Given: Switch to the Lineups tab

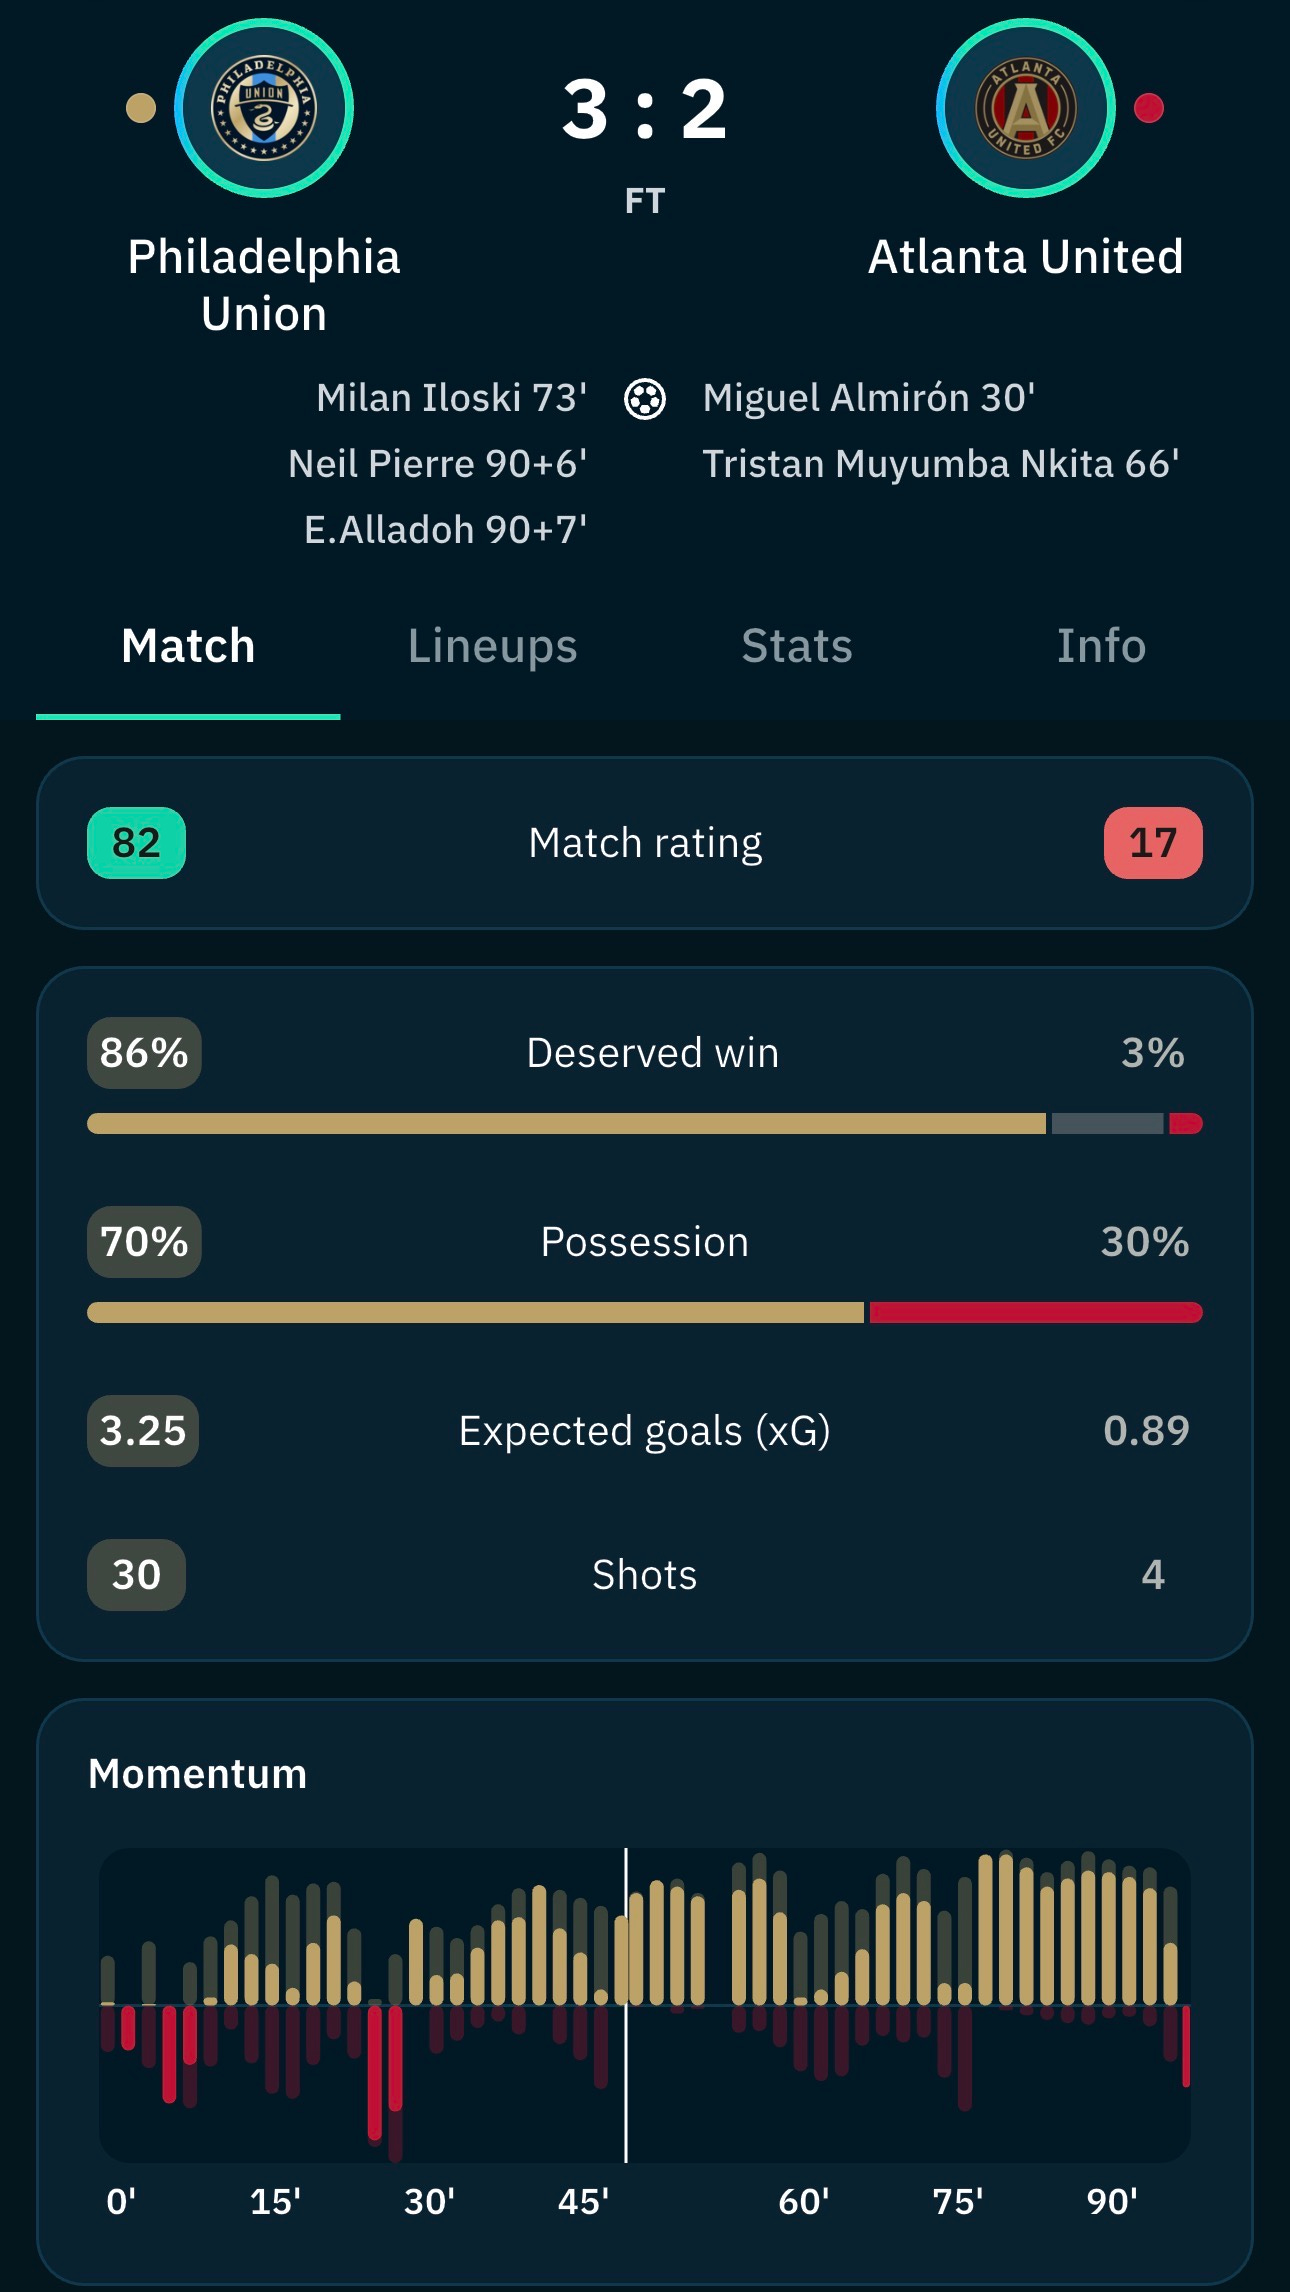Looking at the screenshot, I should (492, 646).
